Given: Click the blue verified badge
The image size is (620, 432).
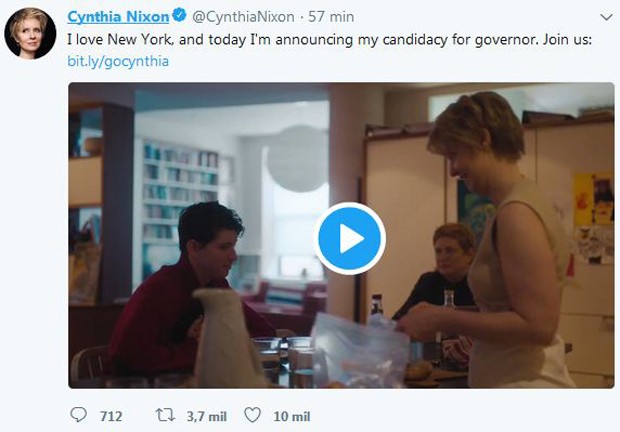Looking at the screenshot, I should tap(180, 15).
